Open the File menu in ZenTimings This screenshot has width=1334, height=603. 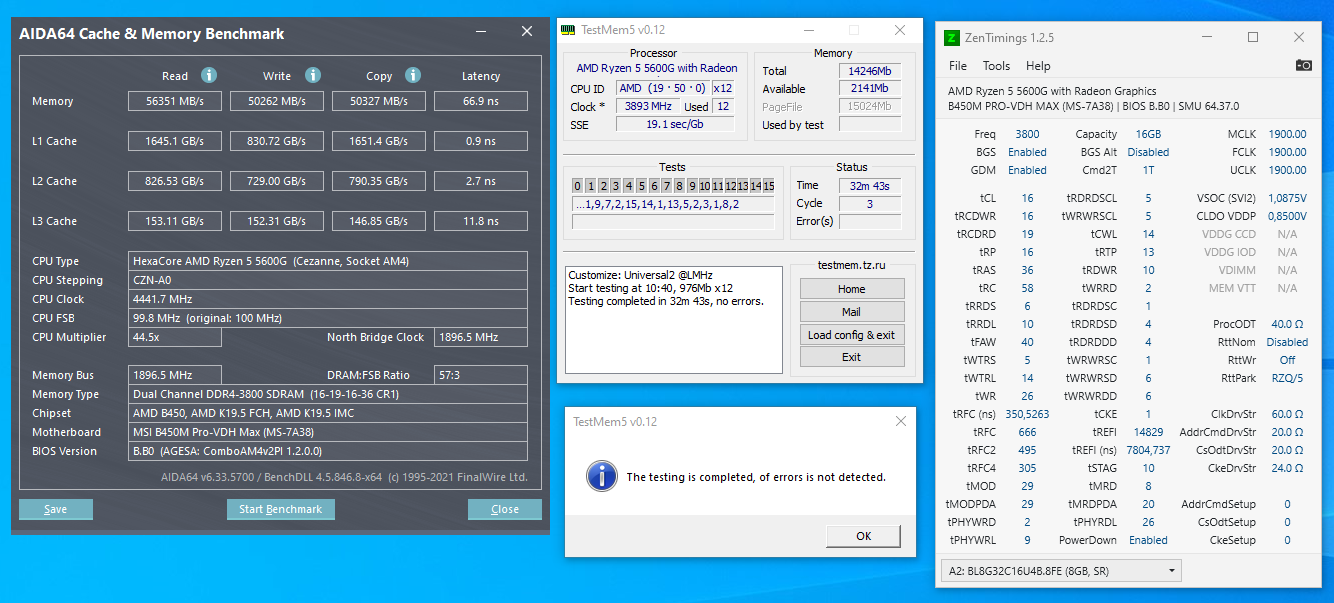(x=958, y=66)
